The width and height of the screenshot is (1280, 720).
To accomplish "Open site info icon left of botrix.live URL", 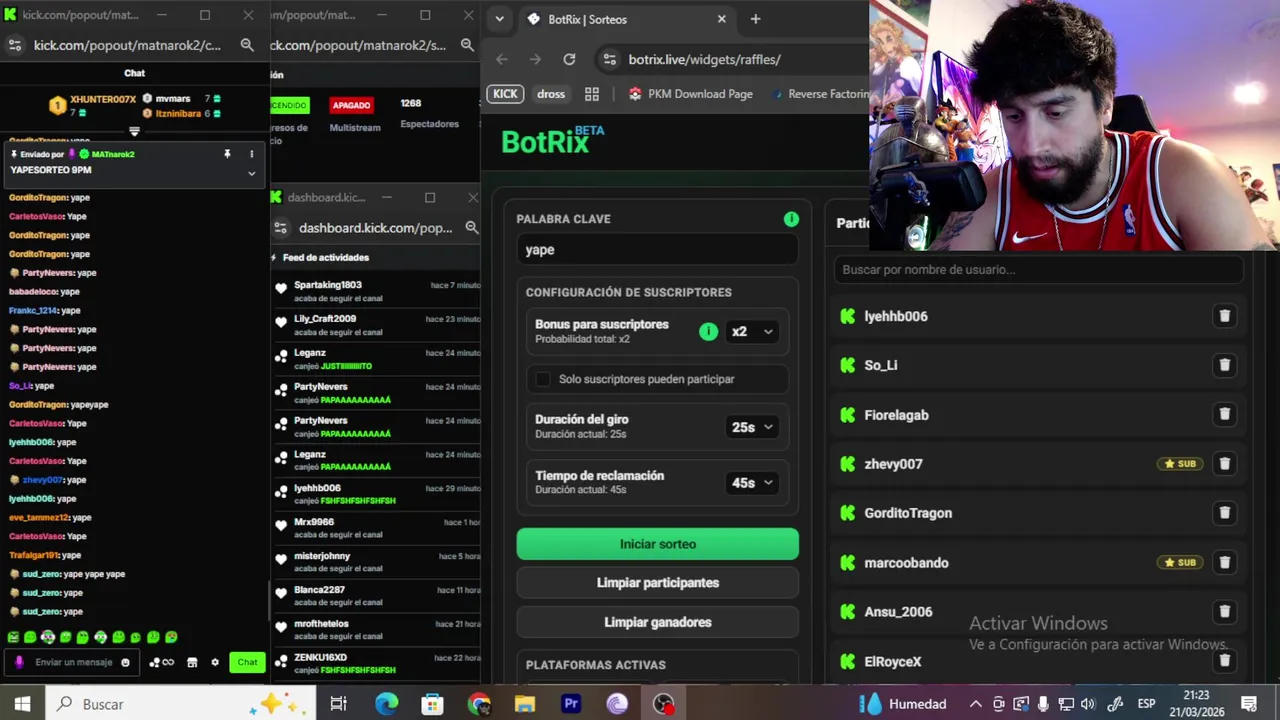I will 608,59.
